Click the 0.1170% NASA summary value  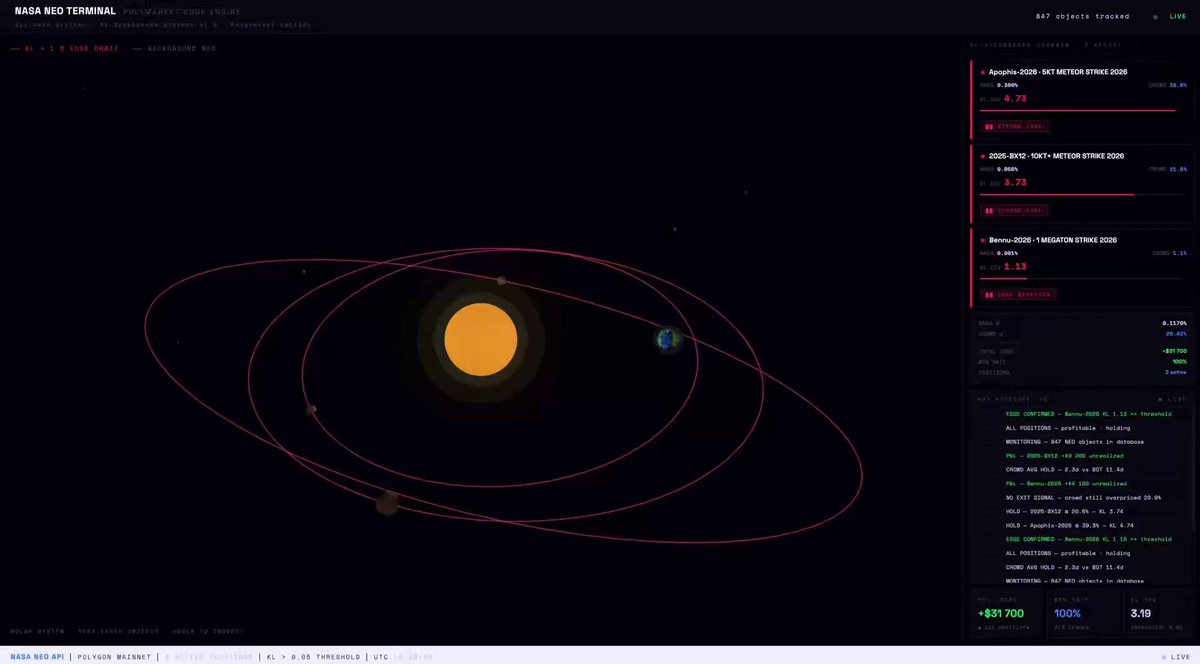[x=1174, y=323]
